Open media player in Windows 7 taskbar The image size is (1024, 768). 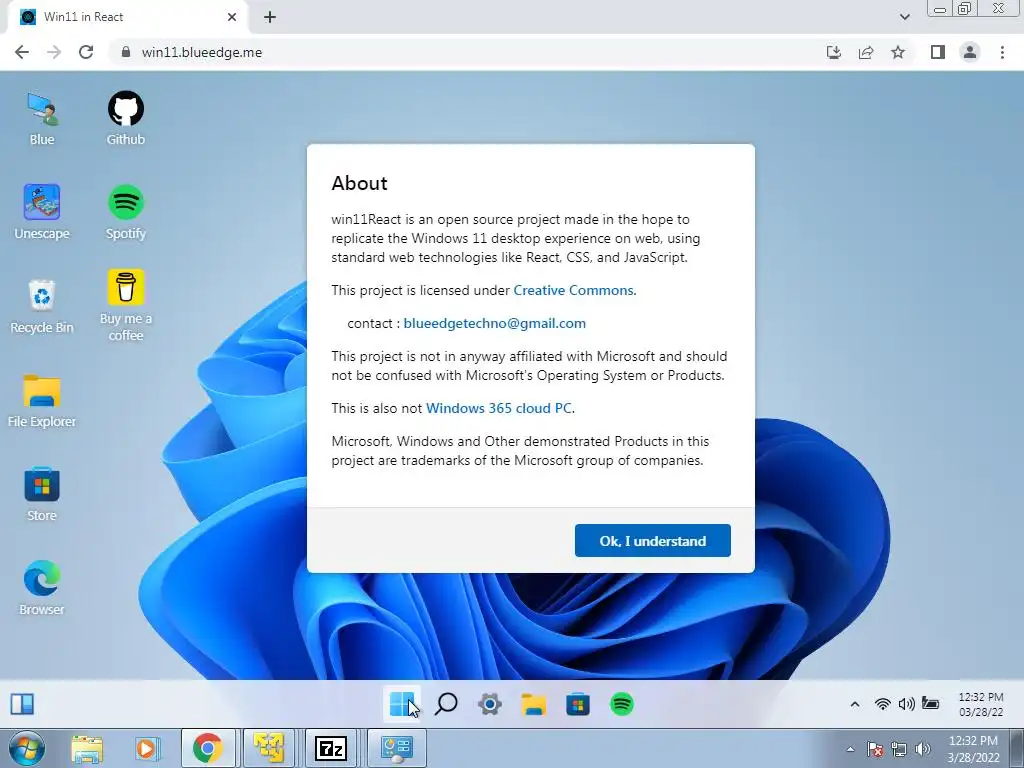coord(147,748)
